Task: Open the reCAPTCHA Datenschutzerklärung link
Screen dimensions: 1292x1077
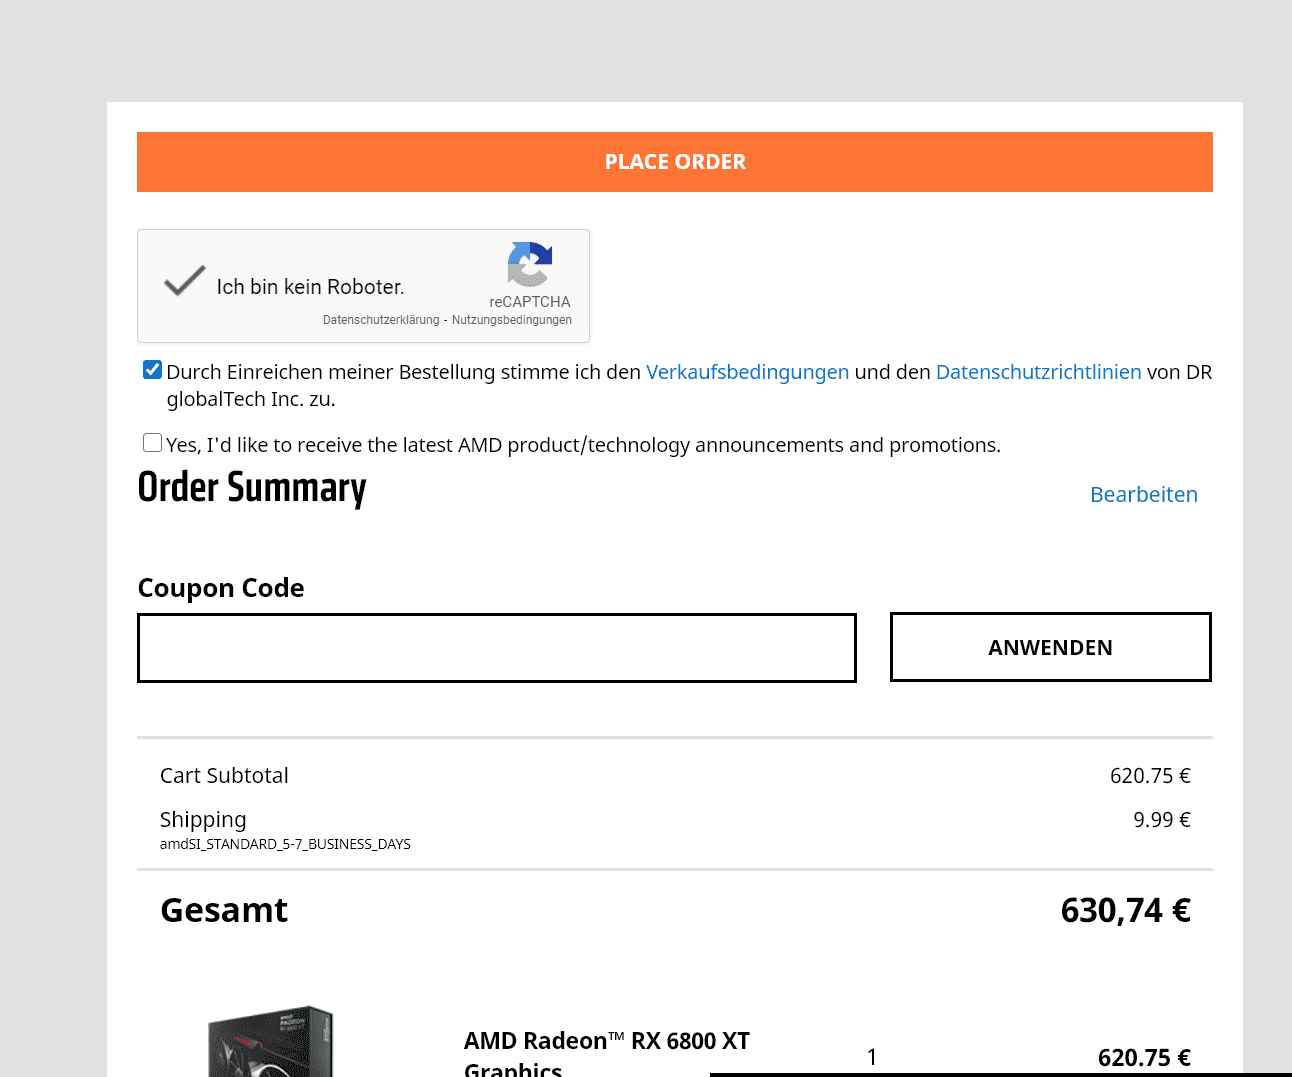Action: 381,320
